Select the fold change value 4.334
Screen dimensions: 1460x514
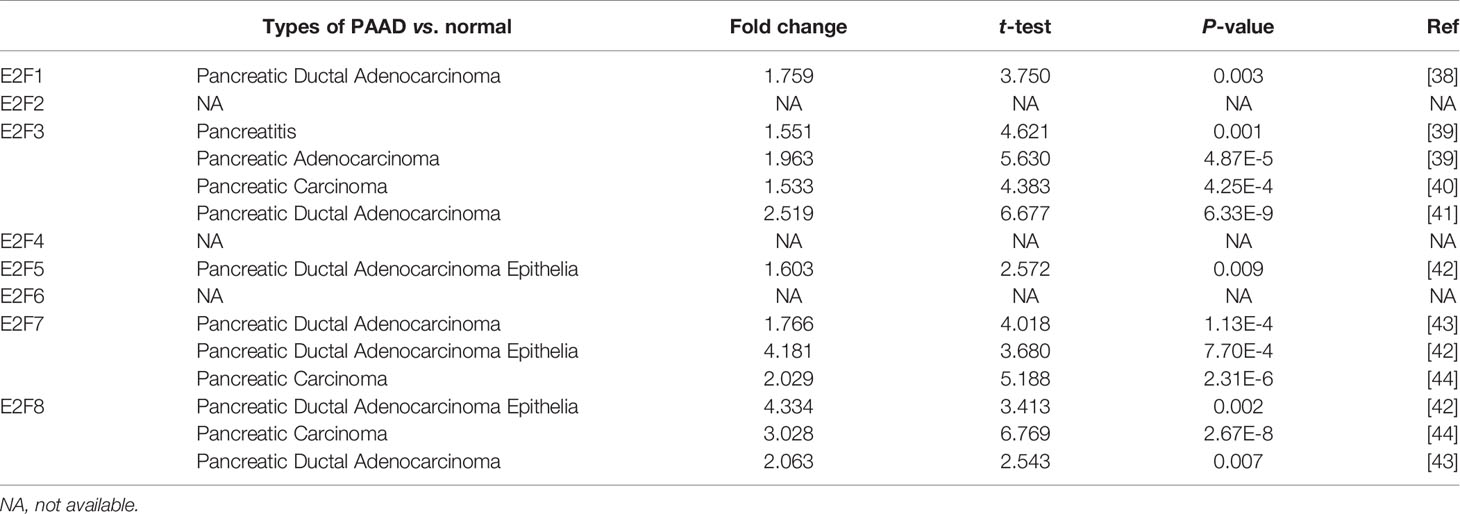(788, 407)
